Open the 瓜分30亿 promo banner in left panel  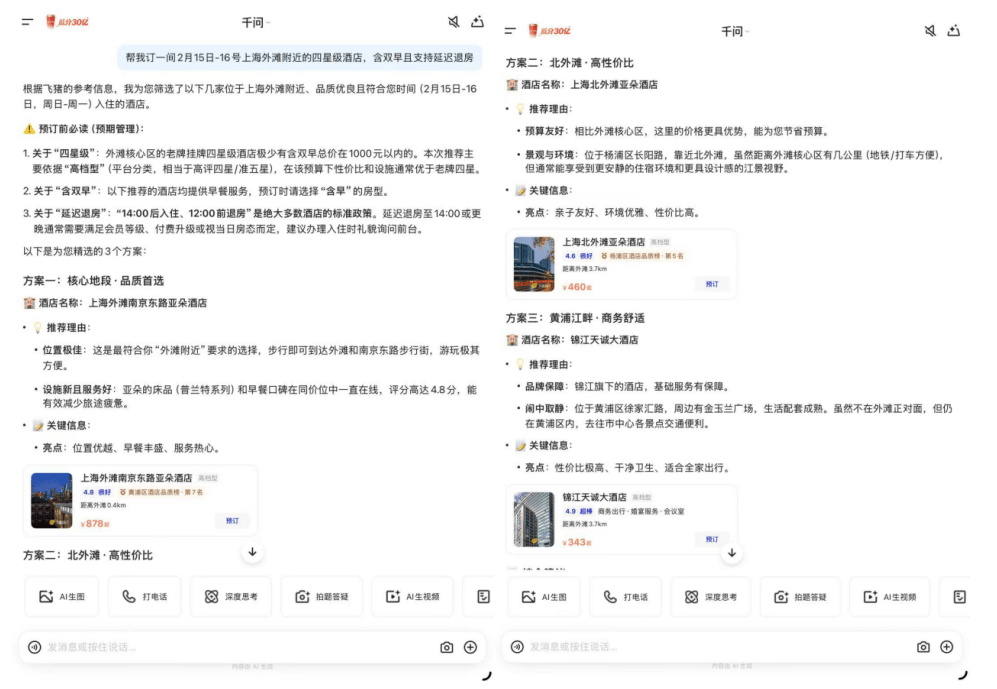pos(64,22)
